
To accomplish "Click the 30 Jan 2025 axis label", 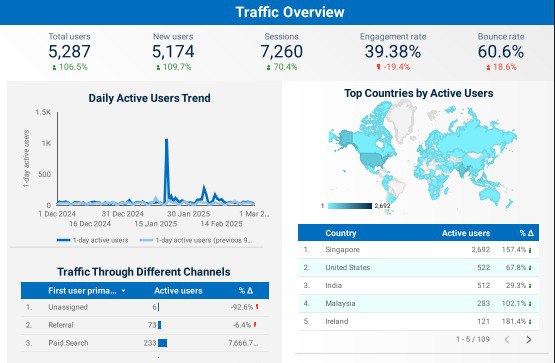I will point(188,214).
